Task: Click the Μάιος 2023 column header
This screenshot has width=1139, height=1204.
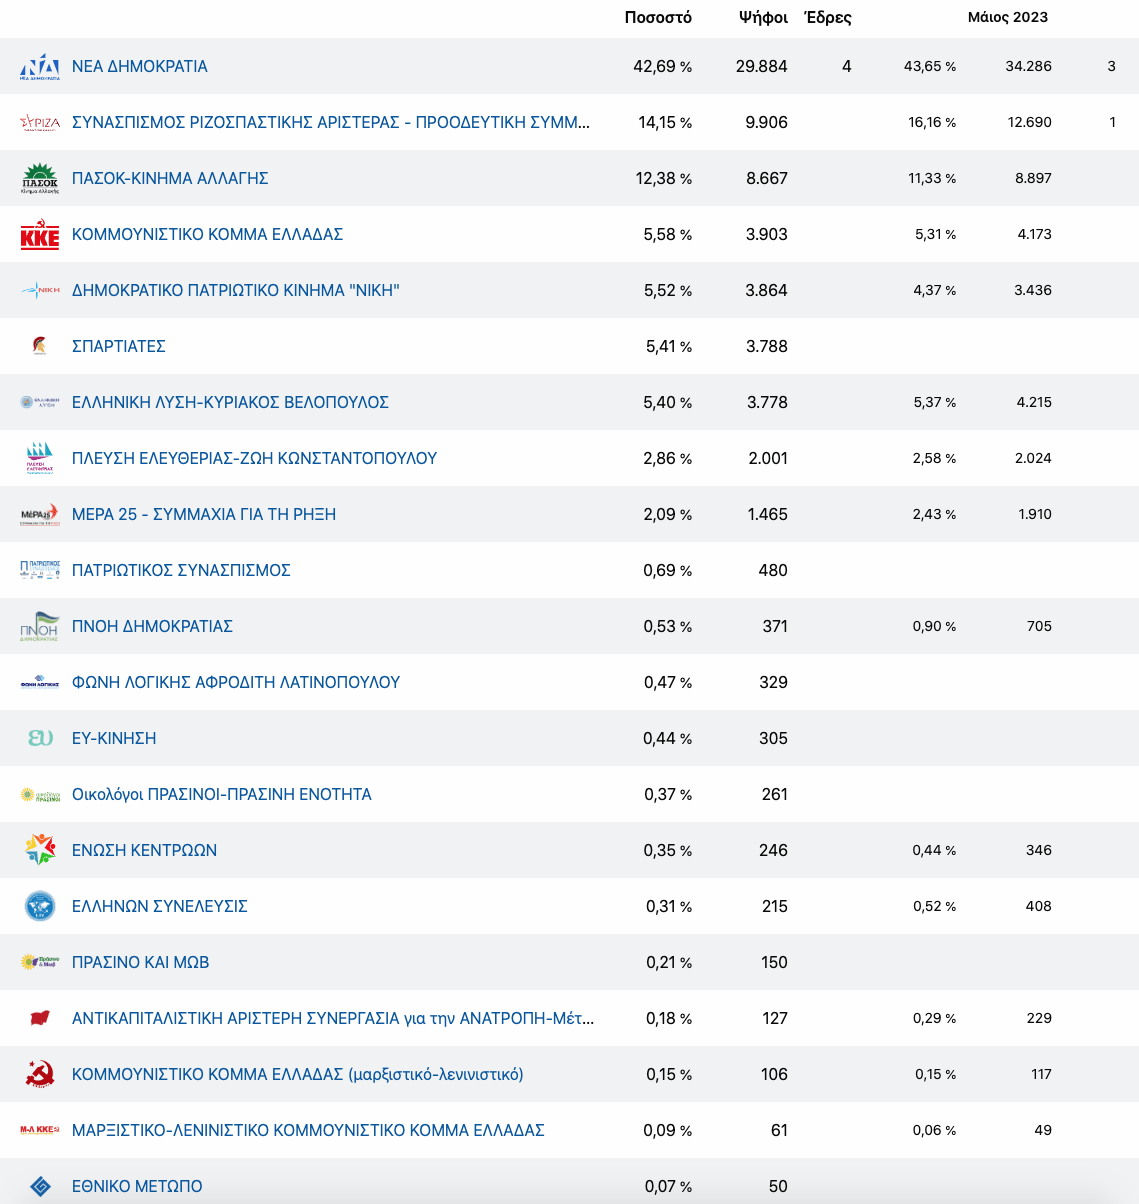Action: pos(1008,17)
